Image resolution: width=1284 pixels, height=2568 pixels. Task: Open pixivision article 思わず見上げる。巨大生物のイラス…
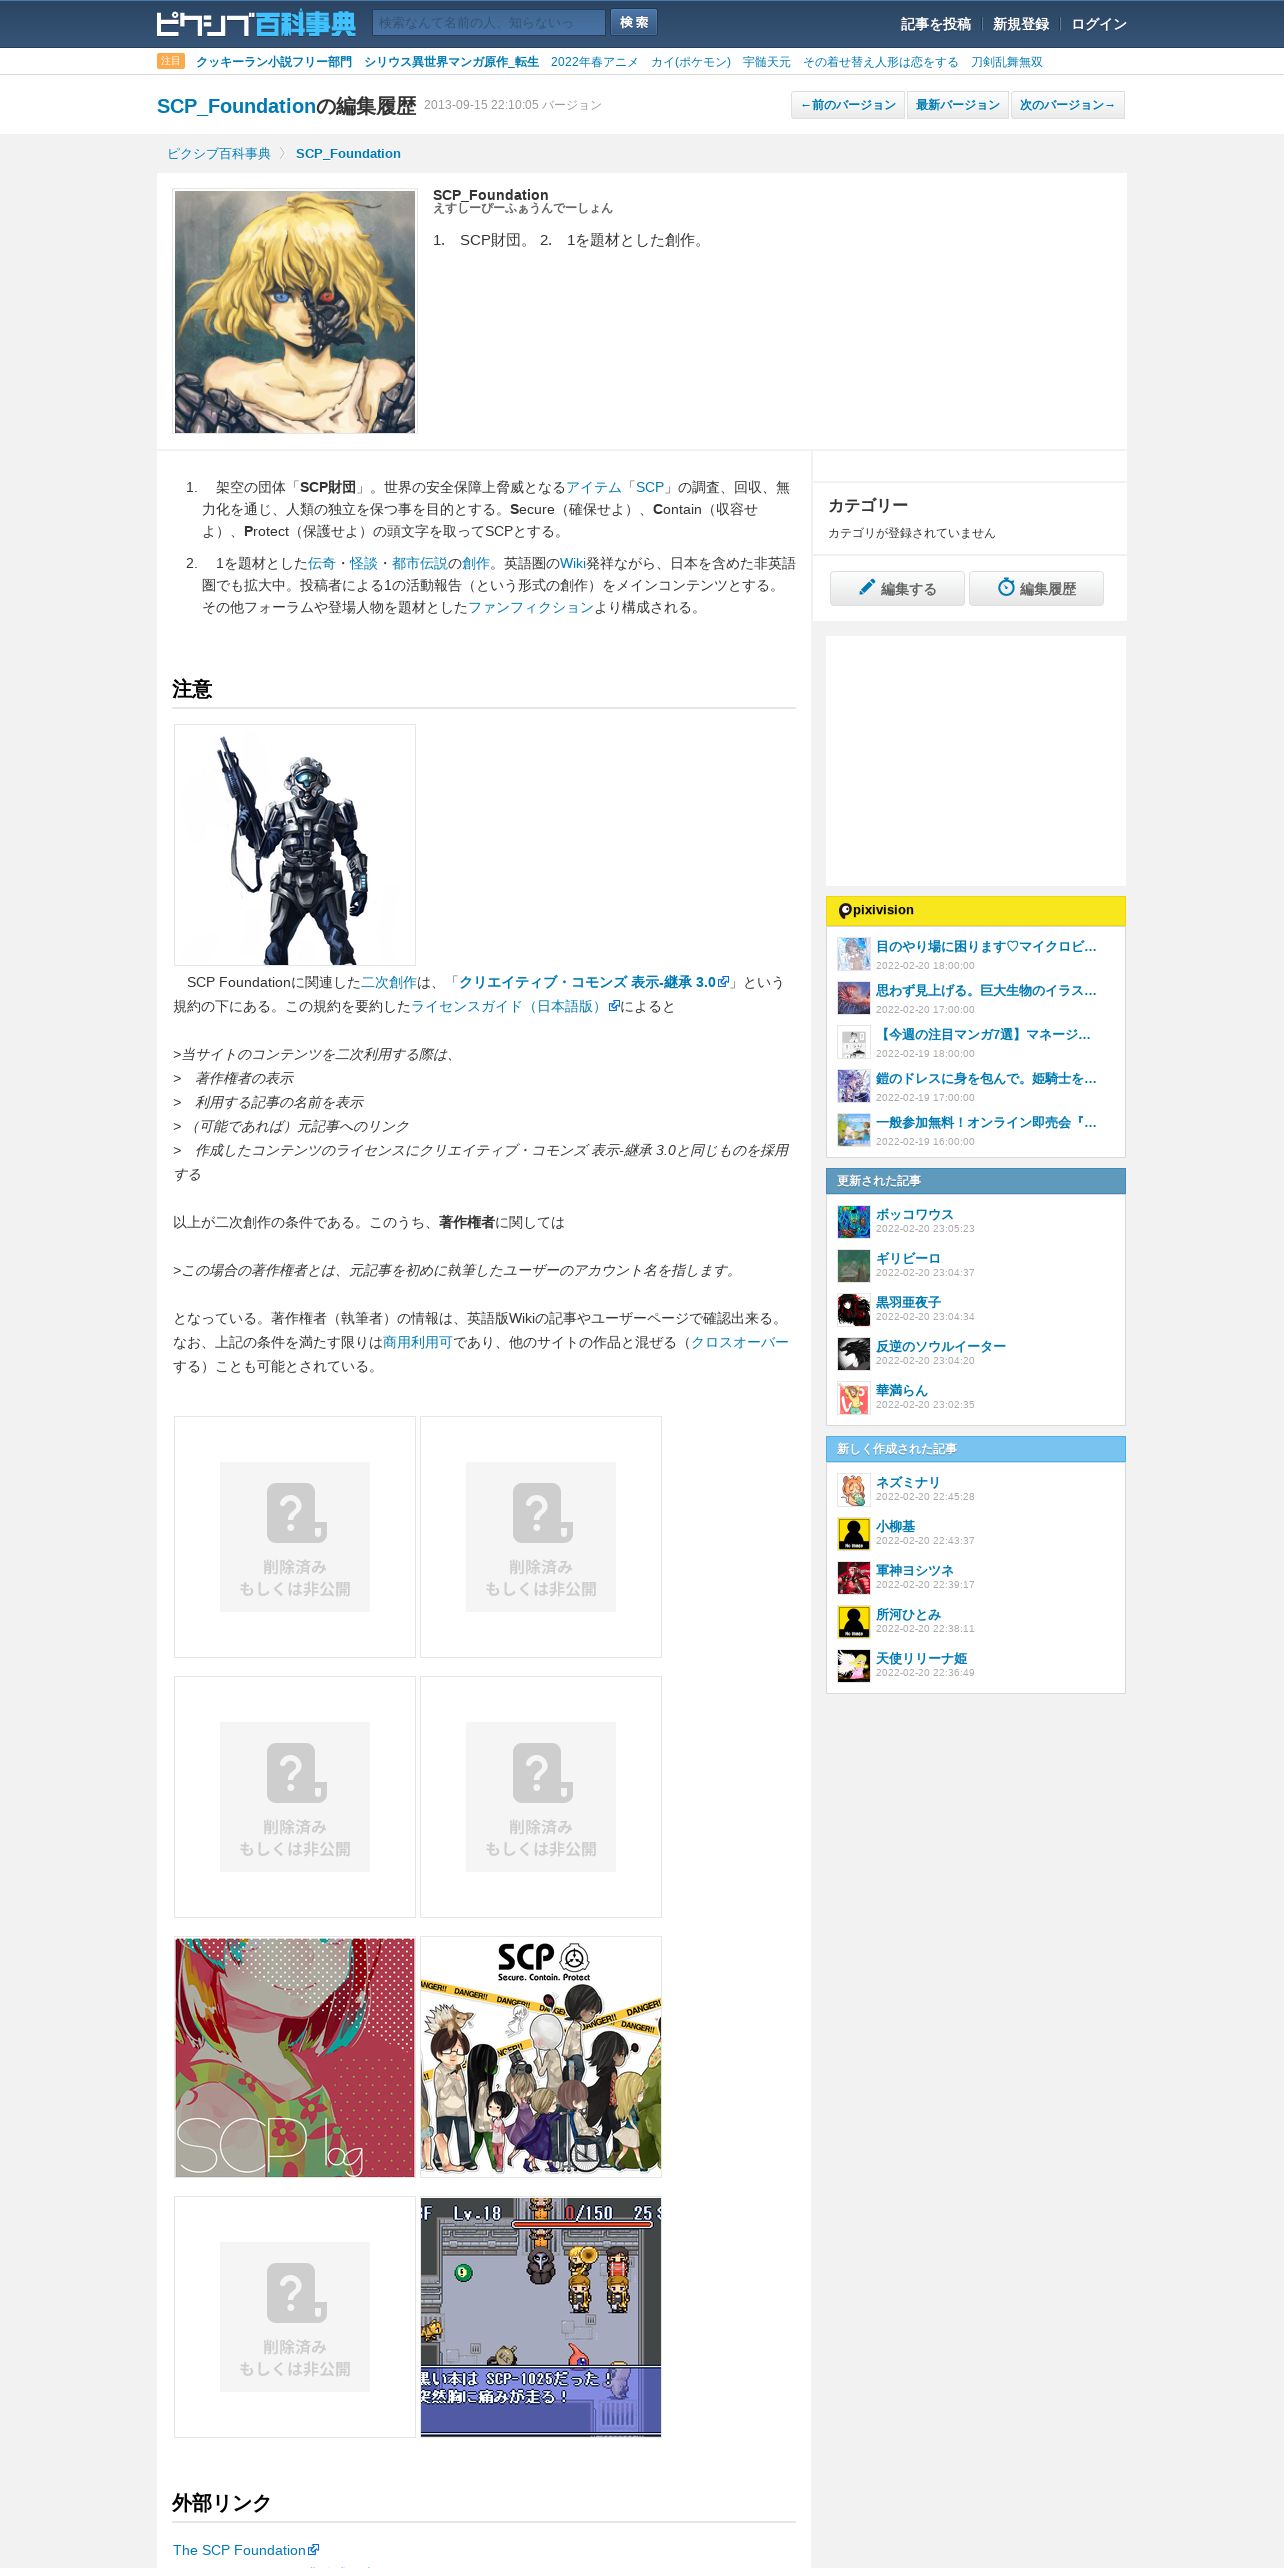(x=985, y=990)
